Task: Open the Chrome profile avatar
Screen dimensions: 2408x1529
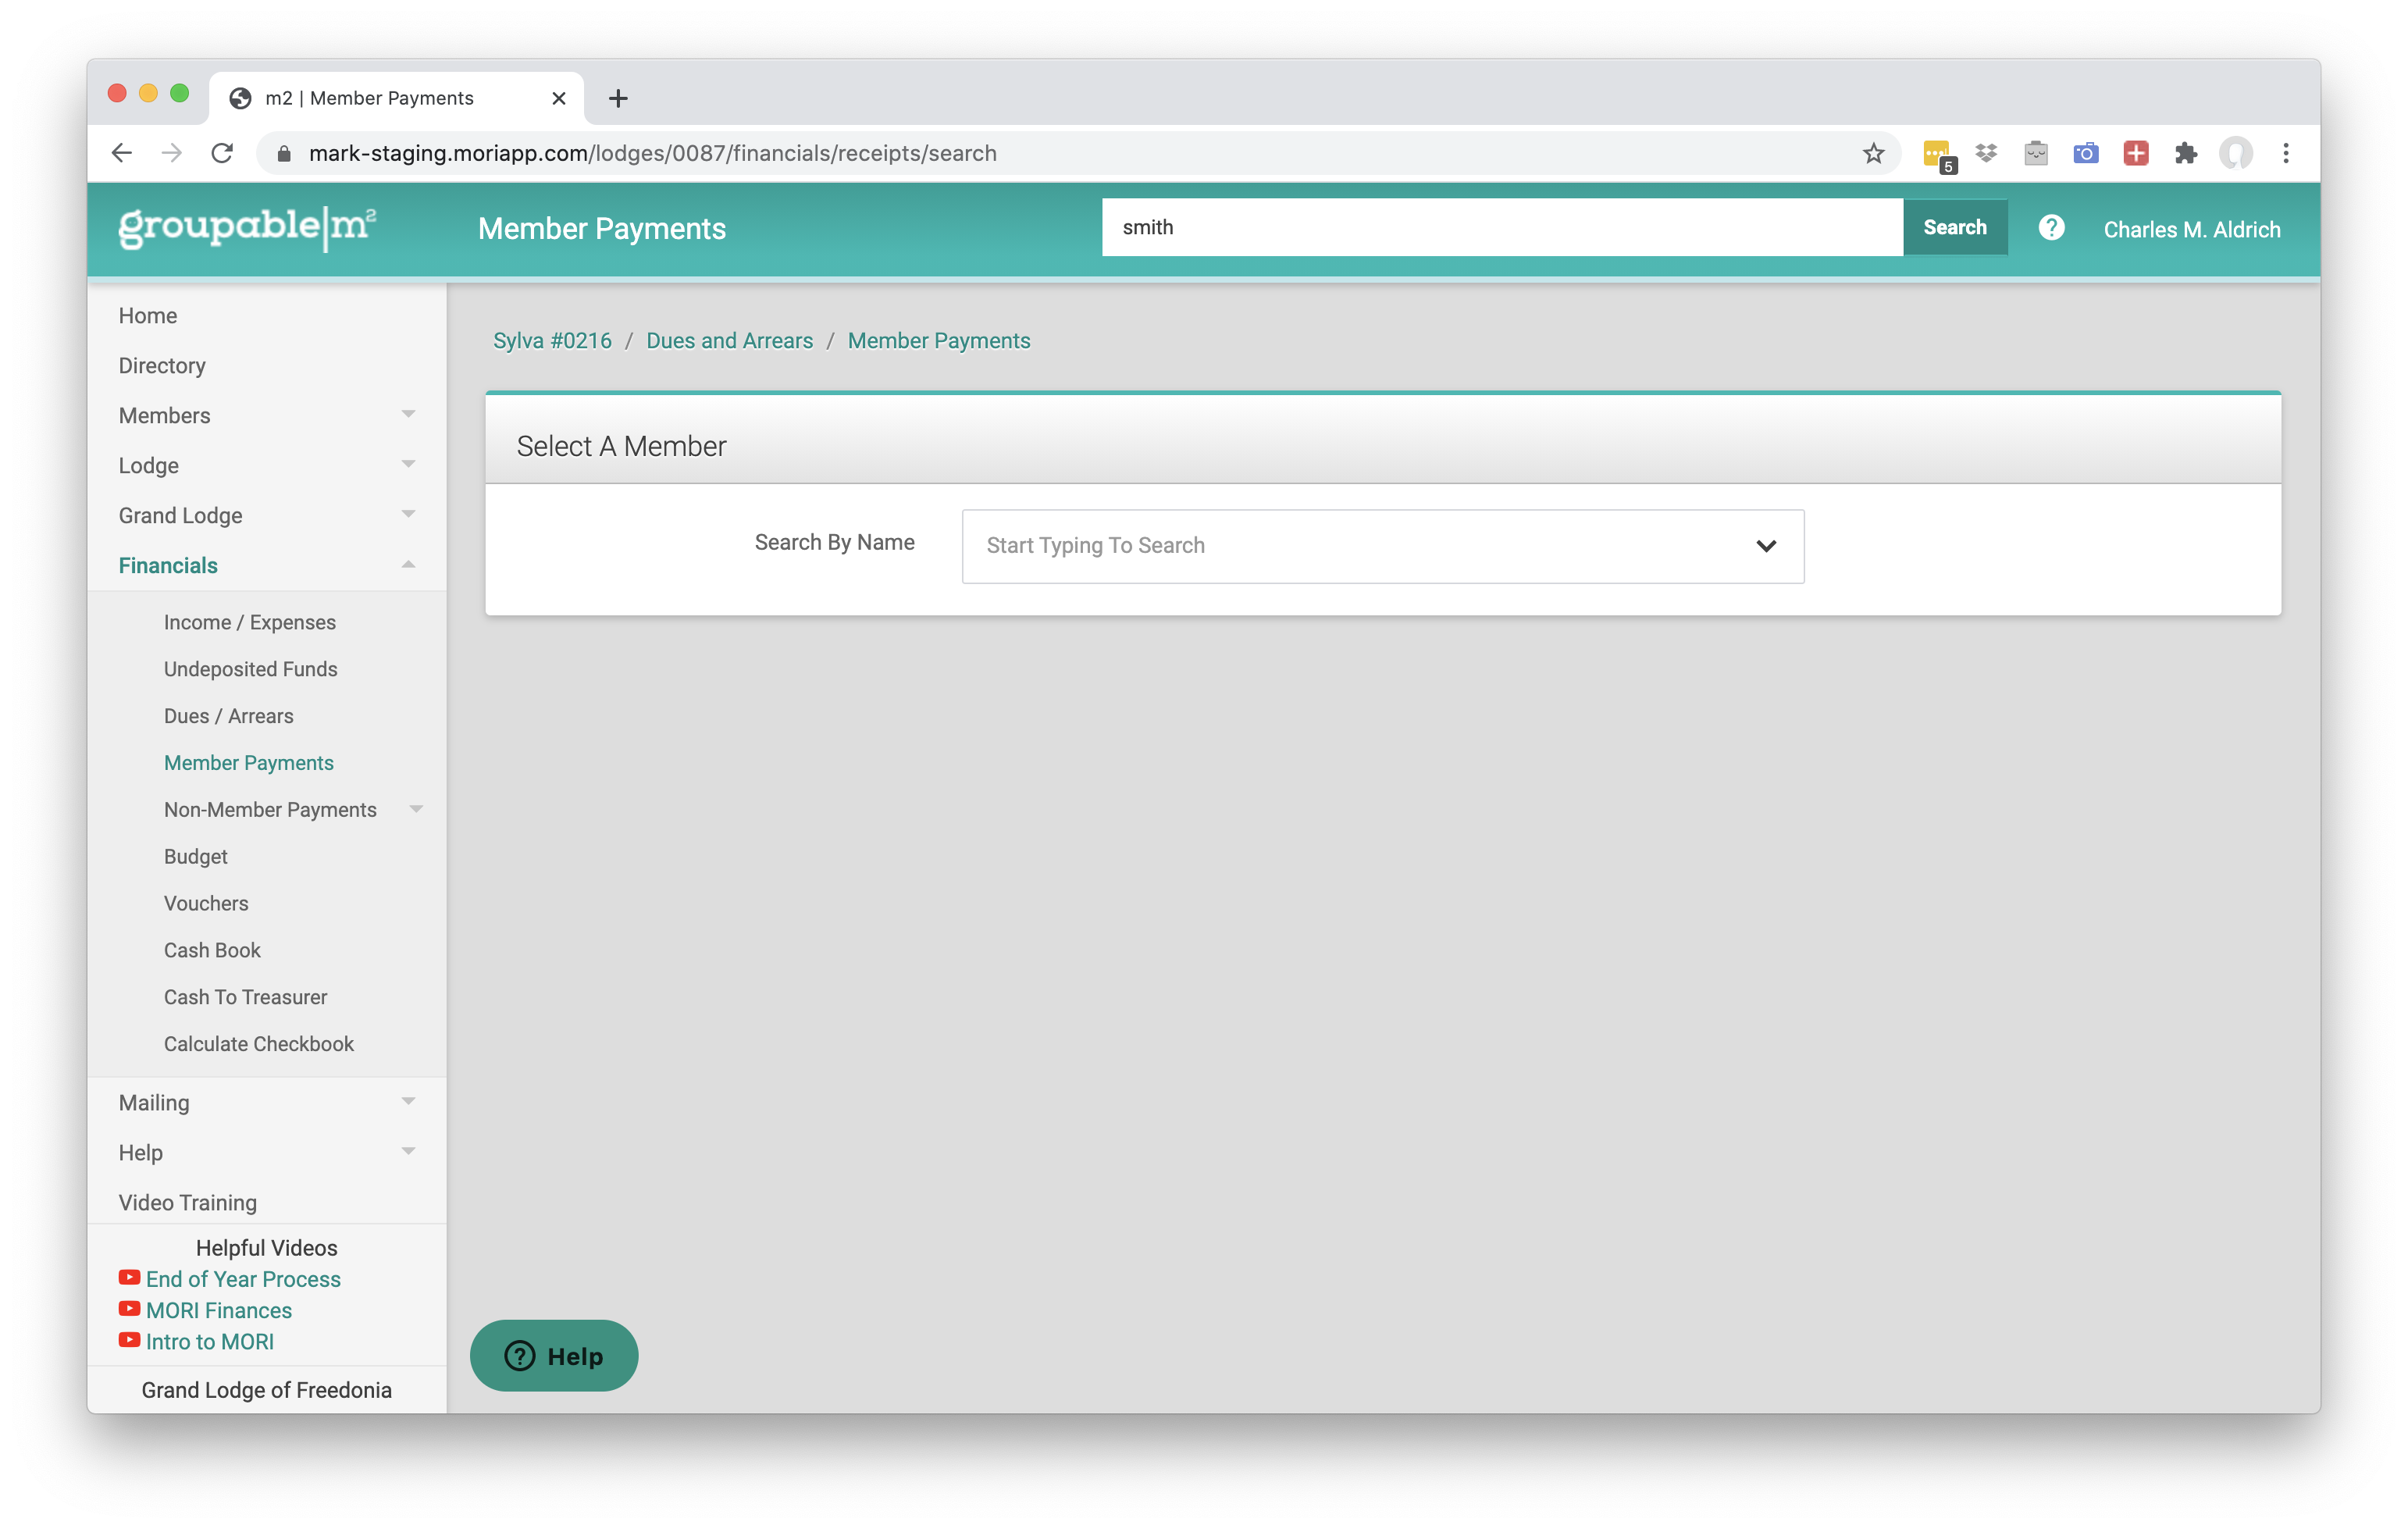Action: 2236,153
